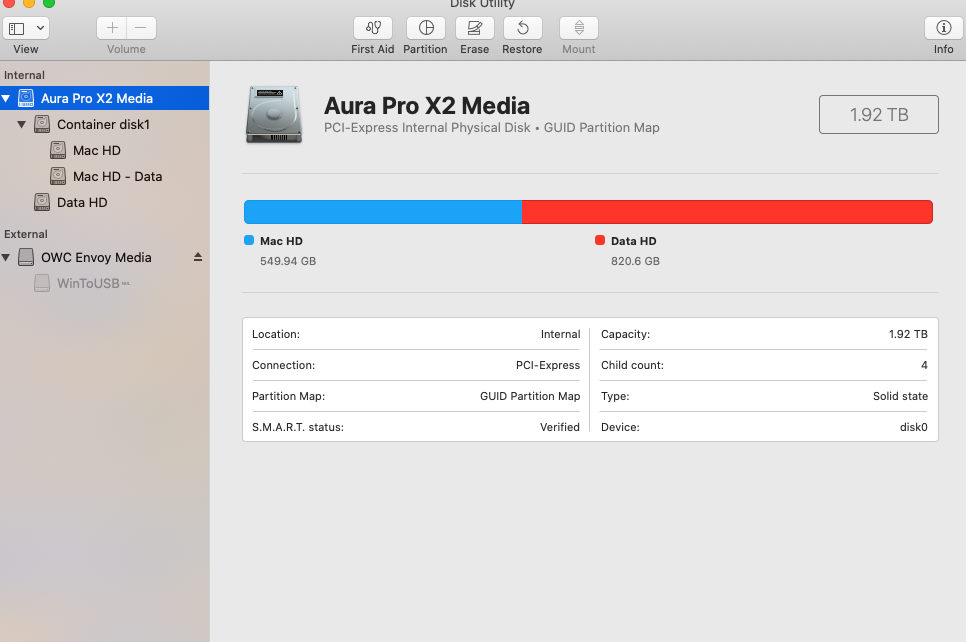The width and height of the screenshot is (966, 642).
Task: Click the Restore toolbar icon
Action: click(522, 28)
